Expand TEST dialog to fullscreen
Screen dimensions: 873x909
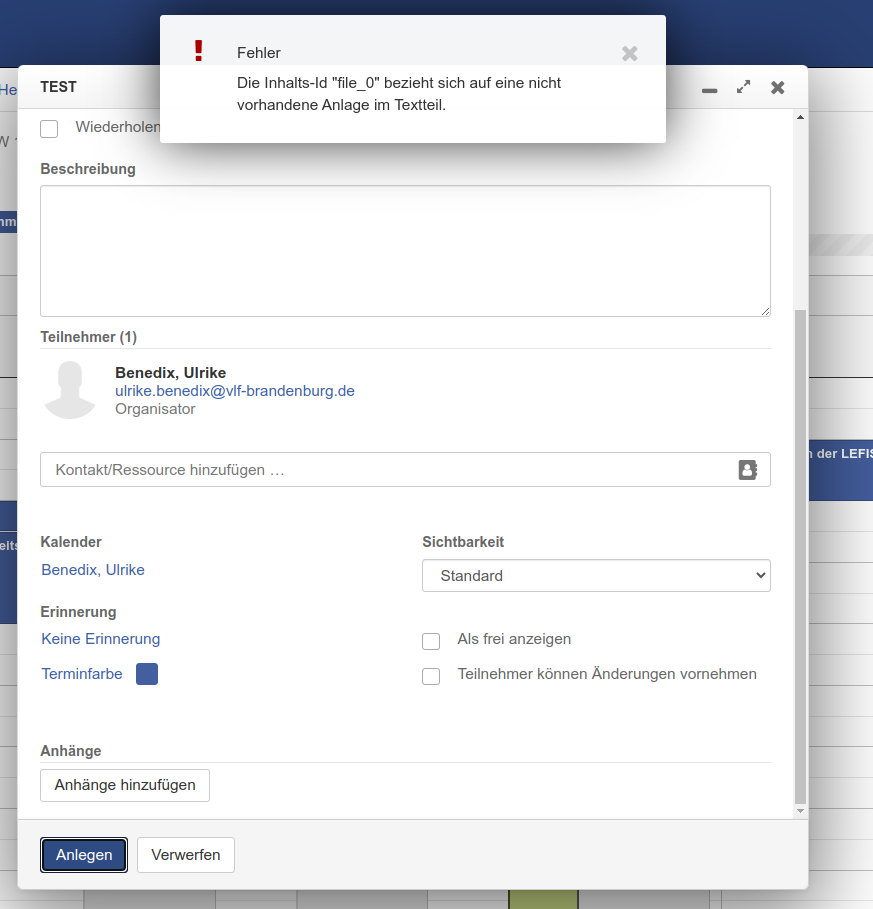(743, 87)
